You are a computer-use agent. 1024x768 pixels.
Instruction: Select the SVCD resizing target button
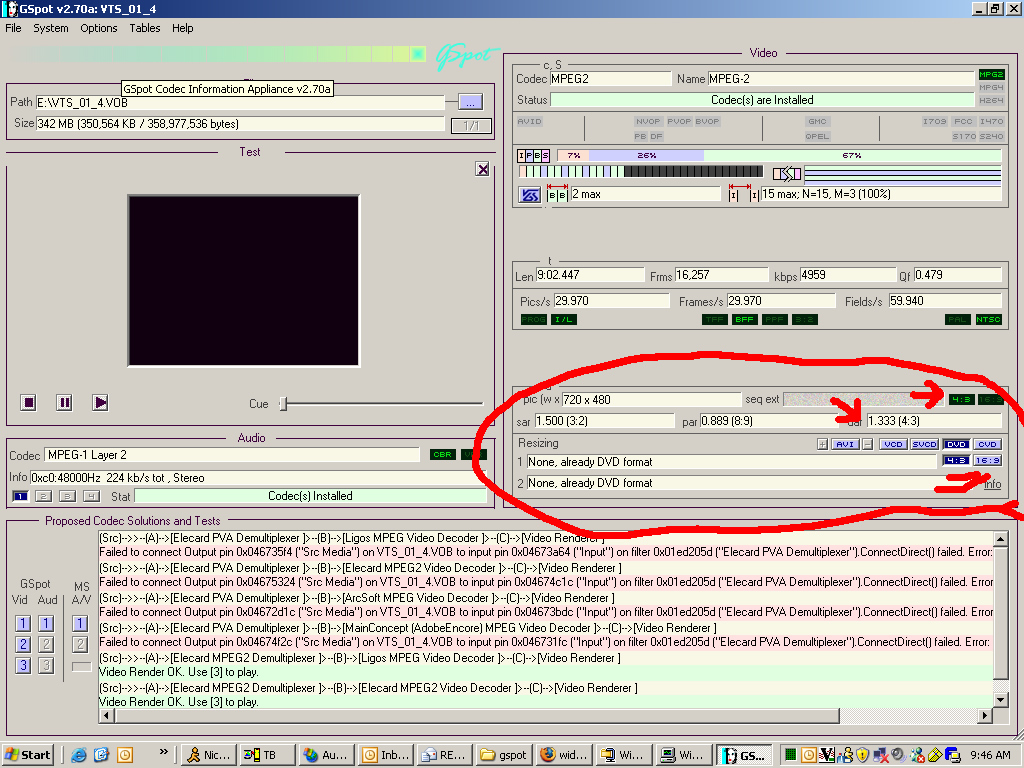(924, 444)
